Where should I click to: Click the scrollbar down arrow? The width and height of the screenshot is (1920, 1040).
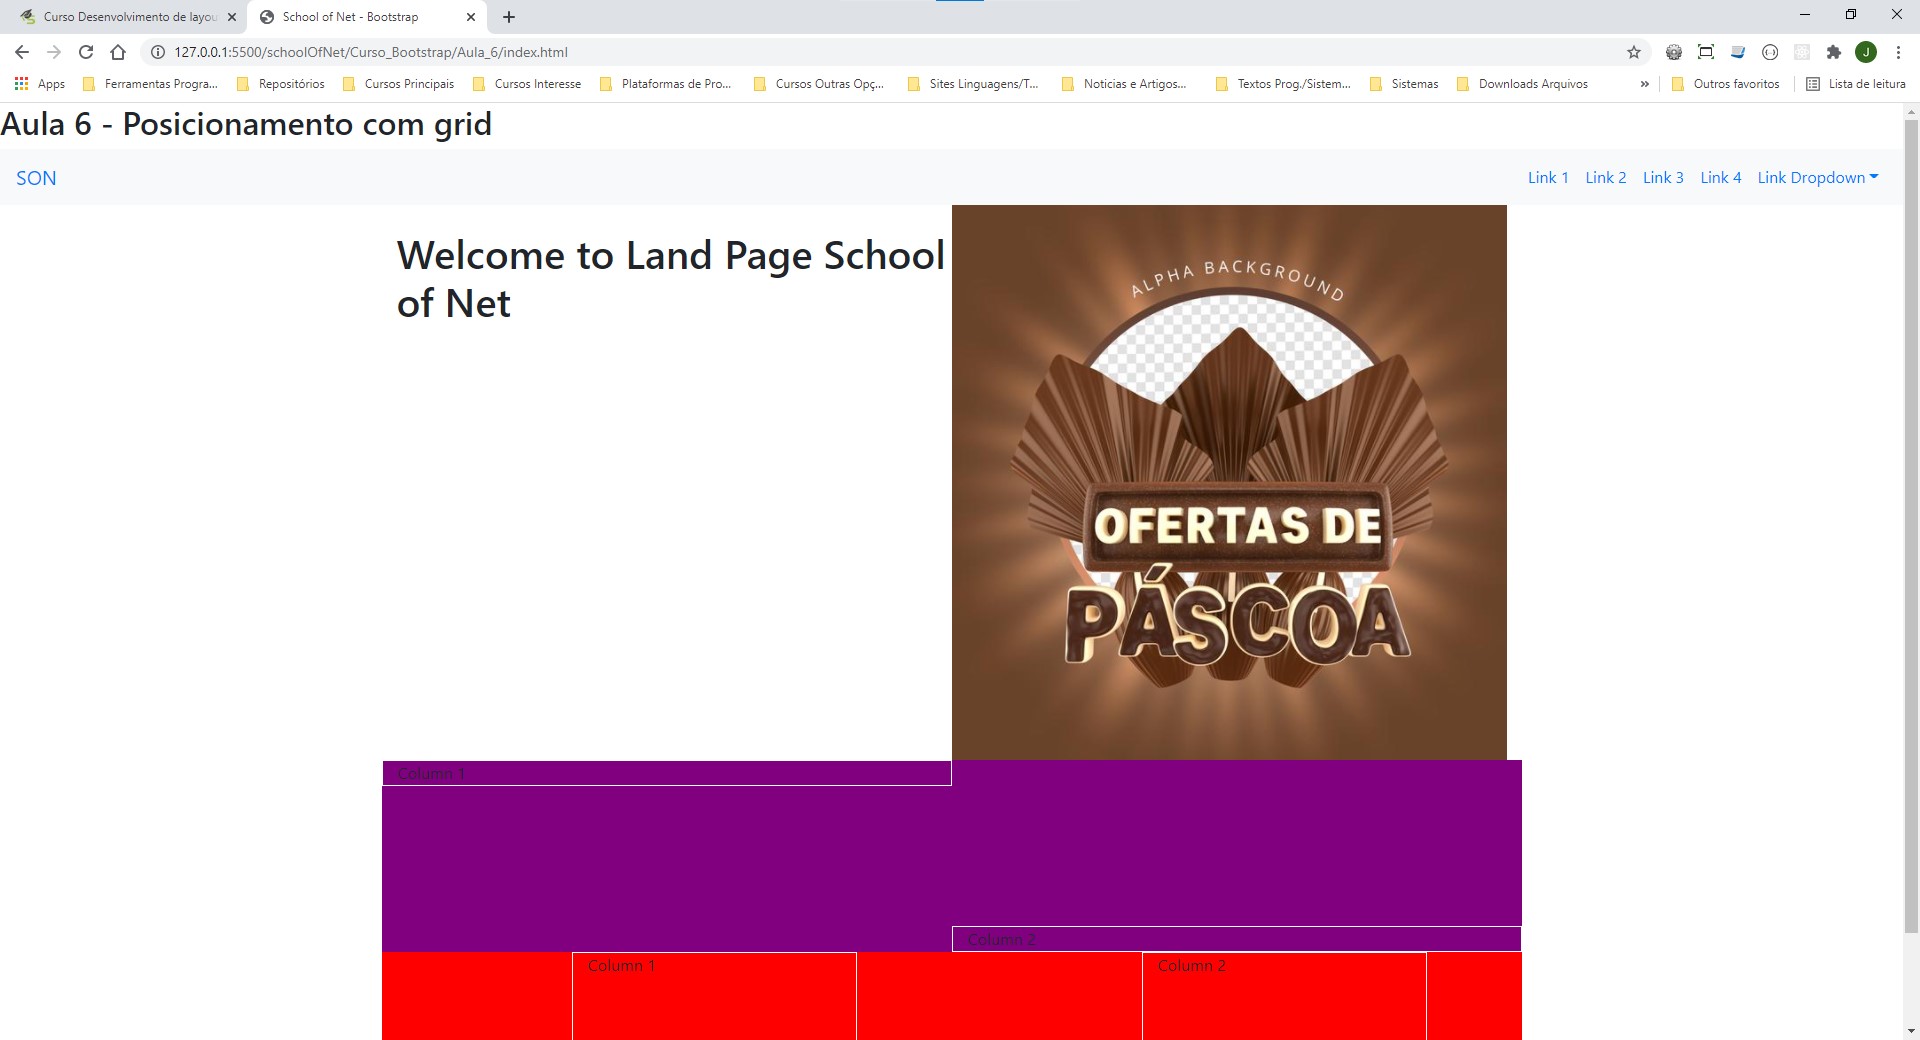(x=1911, y=1030)
